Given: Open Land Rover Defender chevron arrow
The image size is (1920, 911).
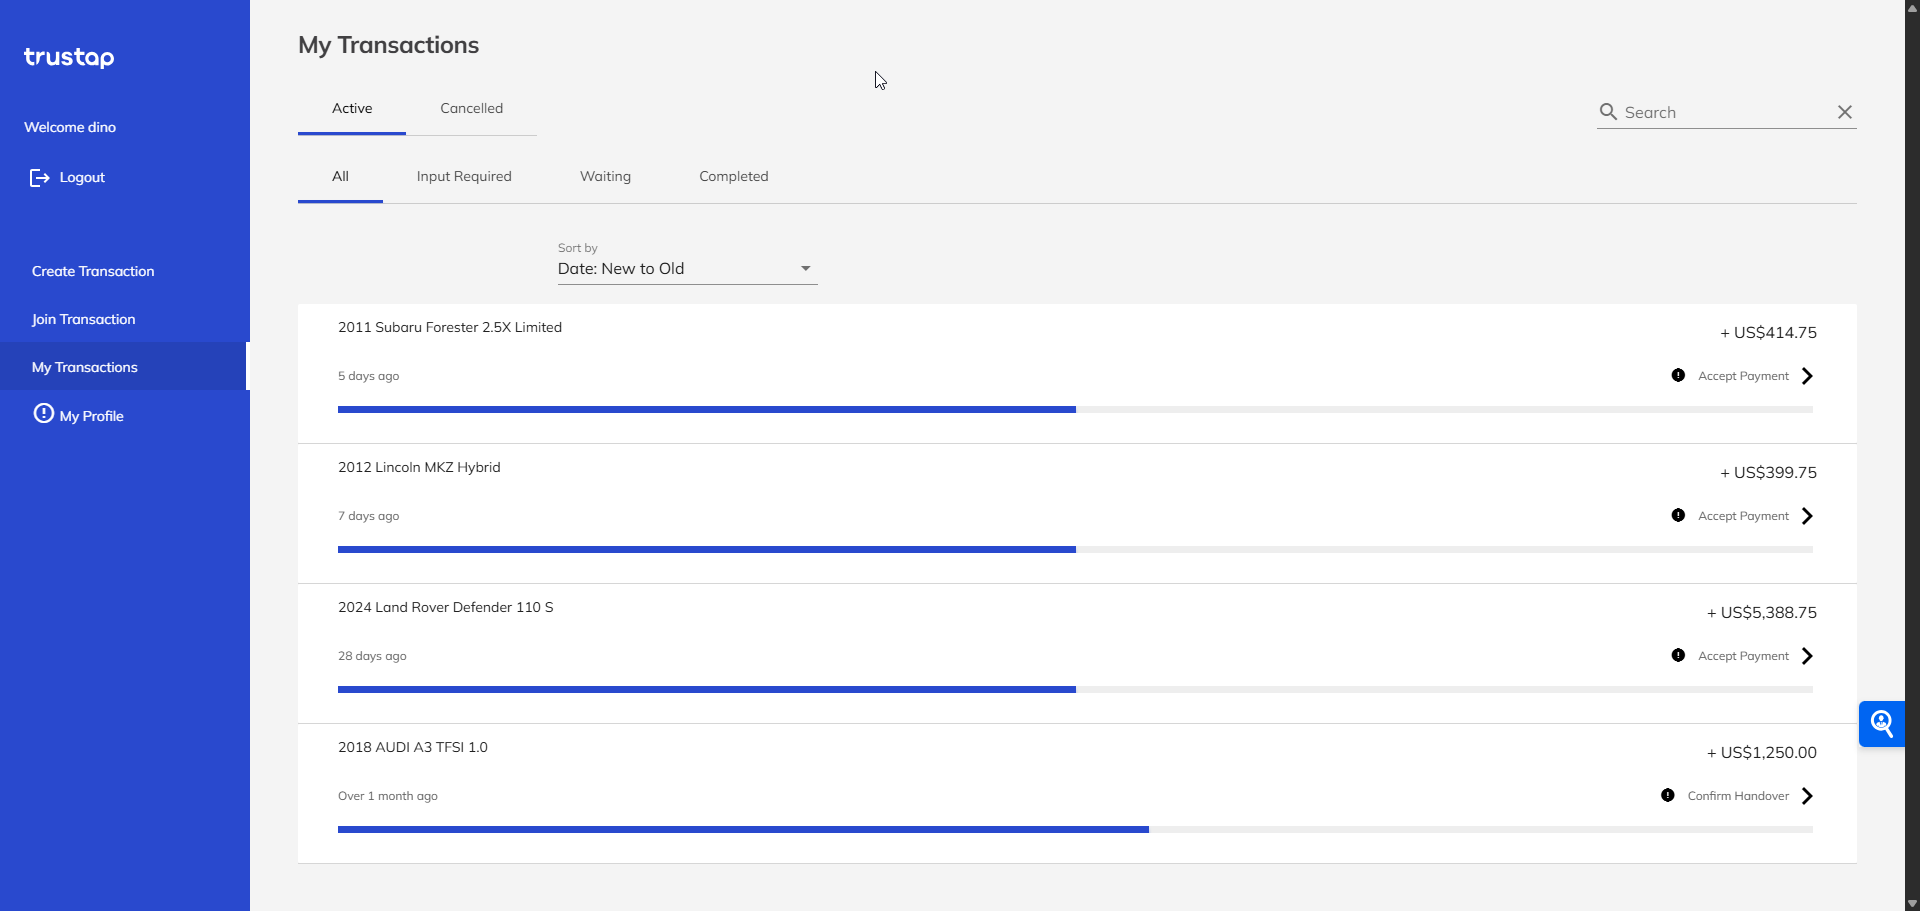Looking at the screenshot, I should point(1807,656).
